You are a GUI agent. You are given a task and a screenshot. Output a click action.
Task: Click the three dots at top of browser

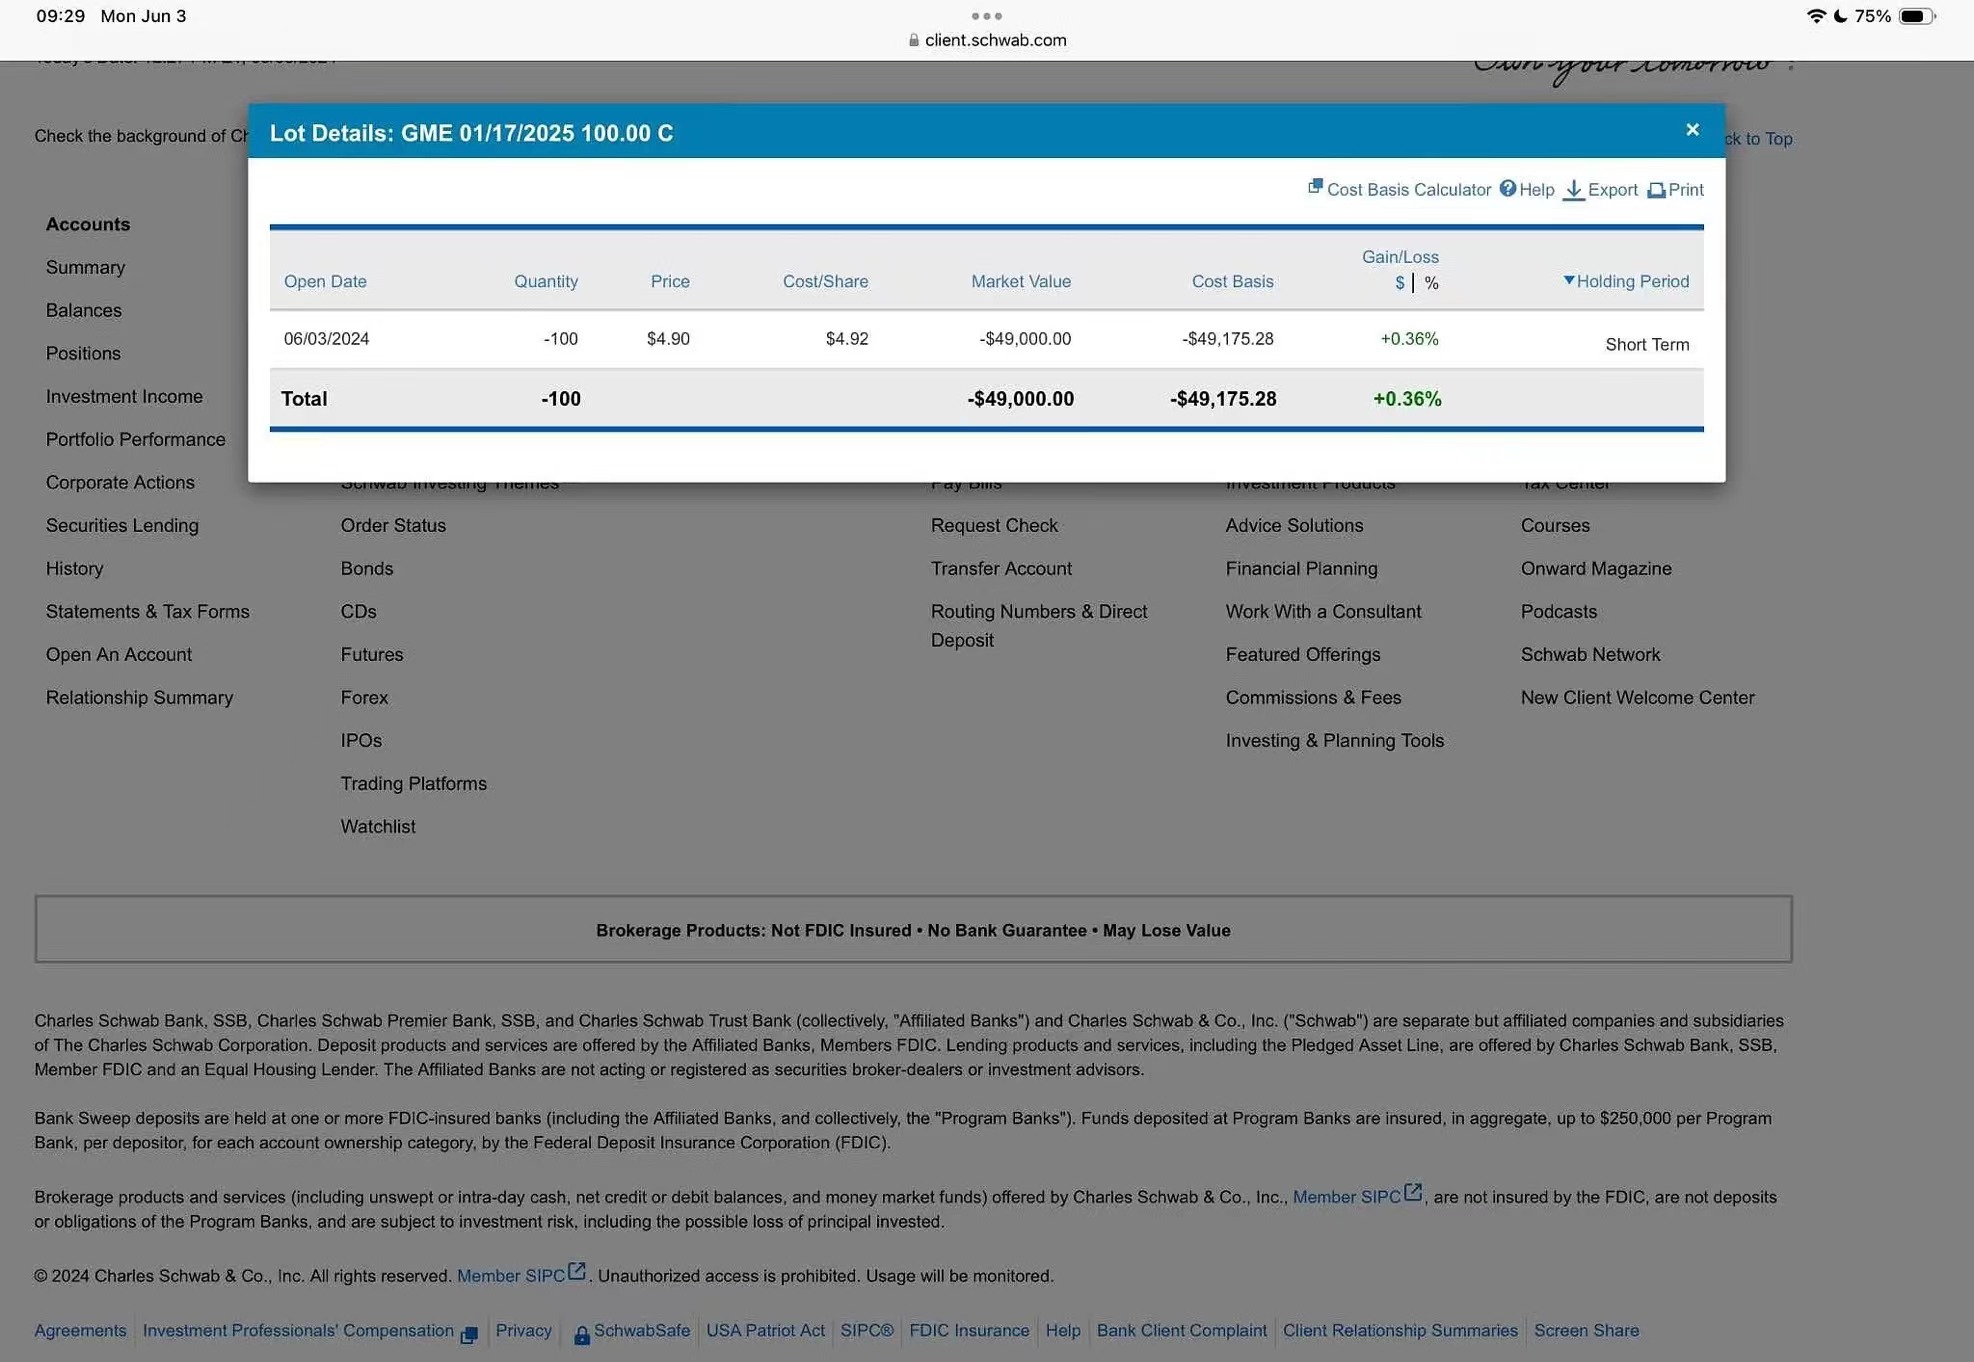click(x=986, y=16)
